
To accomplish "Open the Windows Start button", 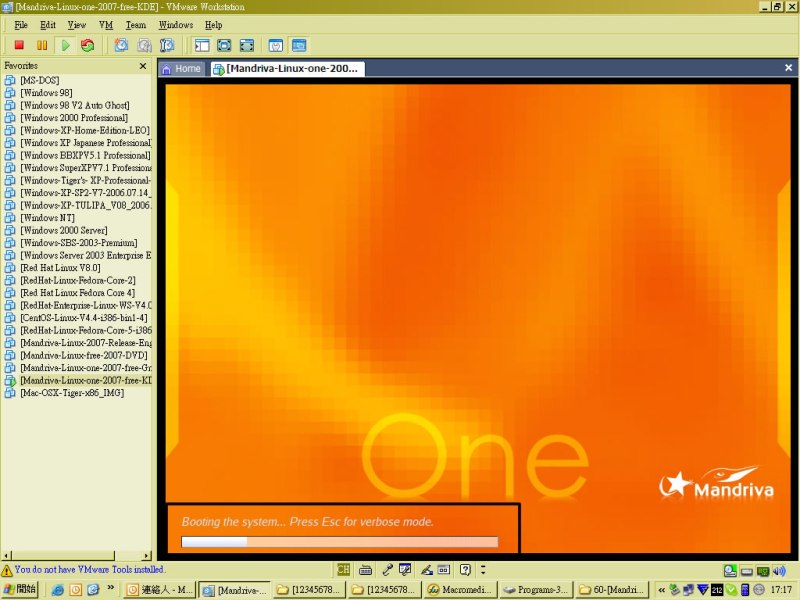I will (x=19, y=589).
